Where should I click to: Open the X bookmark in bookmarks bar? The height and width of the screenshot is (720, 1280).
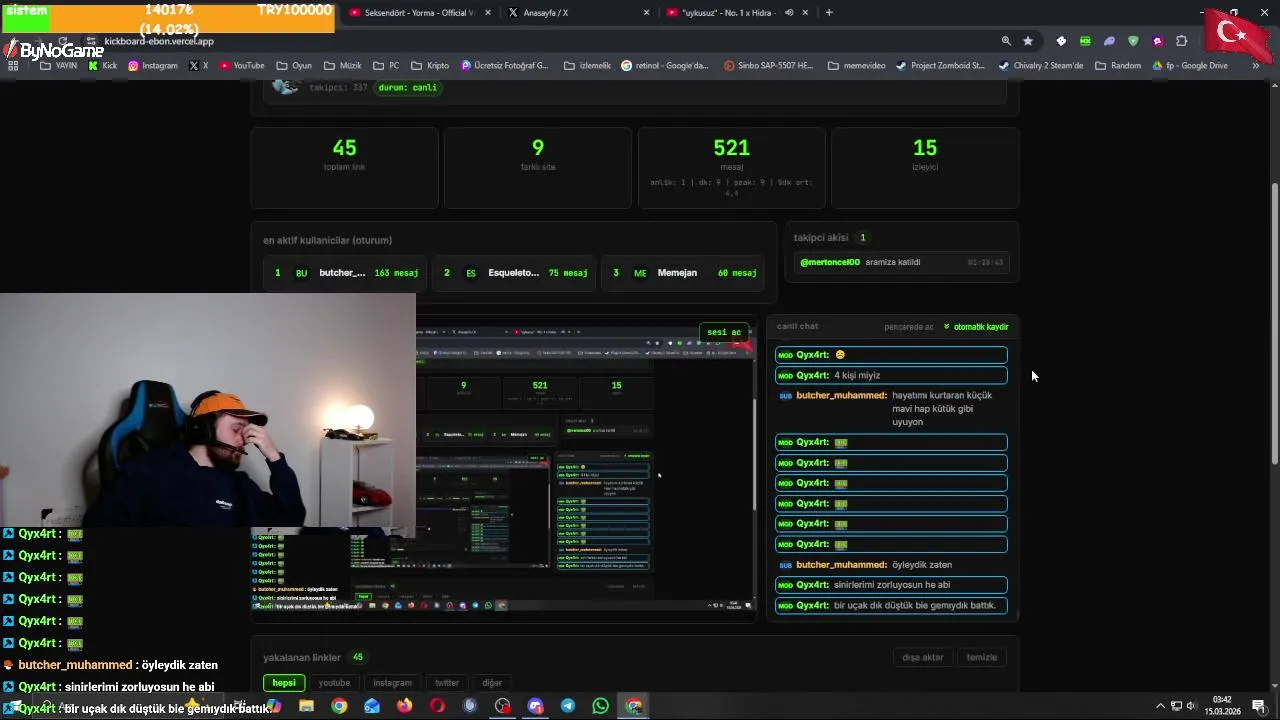click(x=199, y=65)
